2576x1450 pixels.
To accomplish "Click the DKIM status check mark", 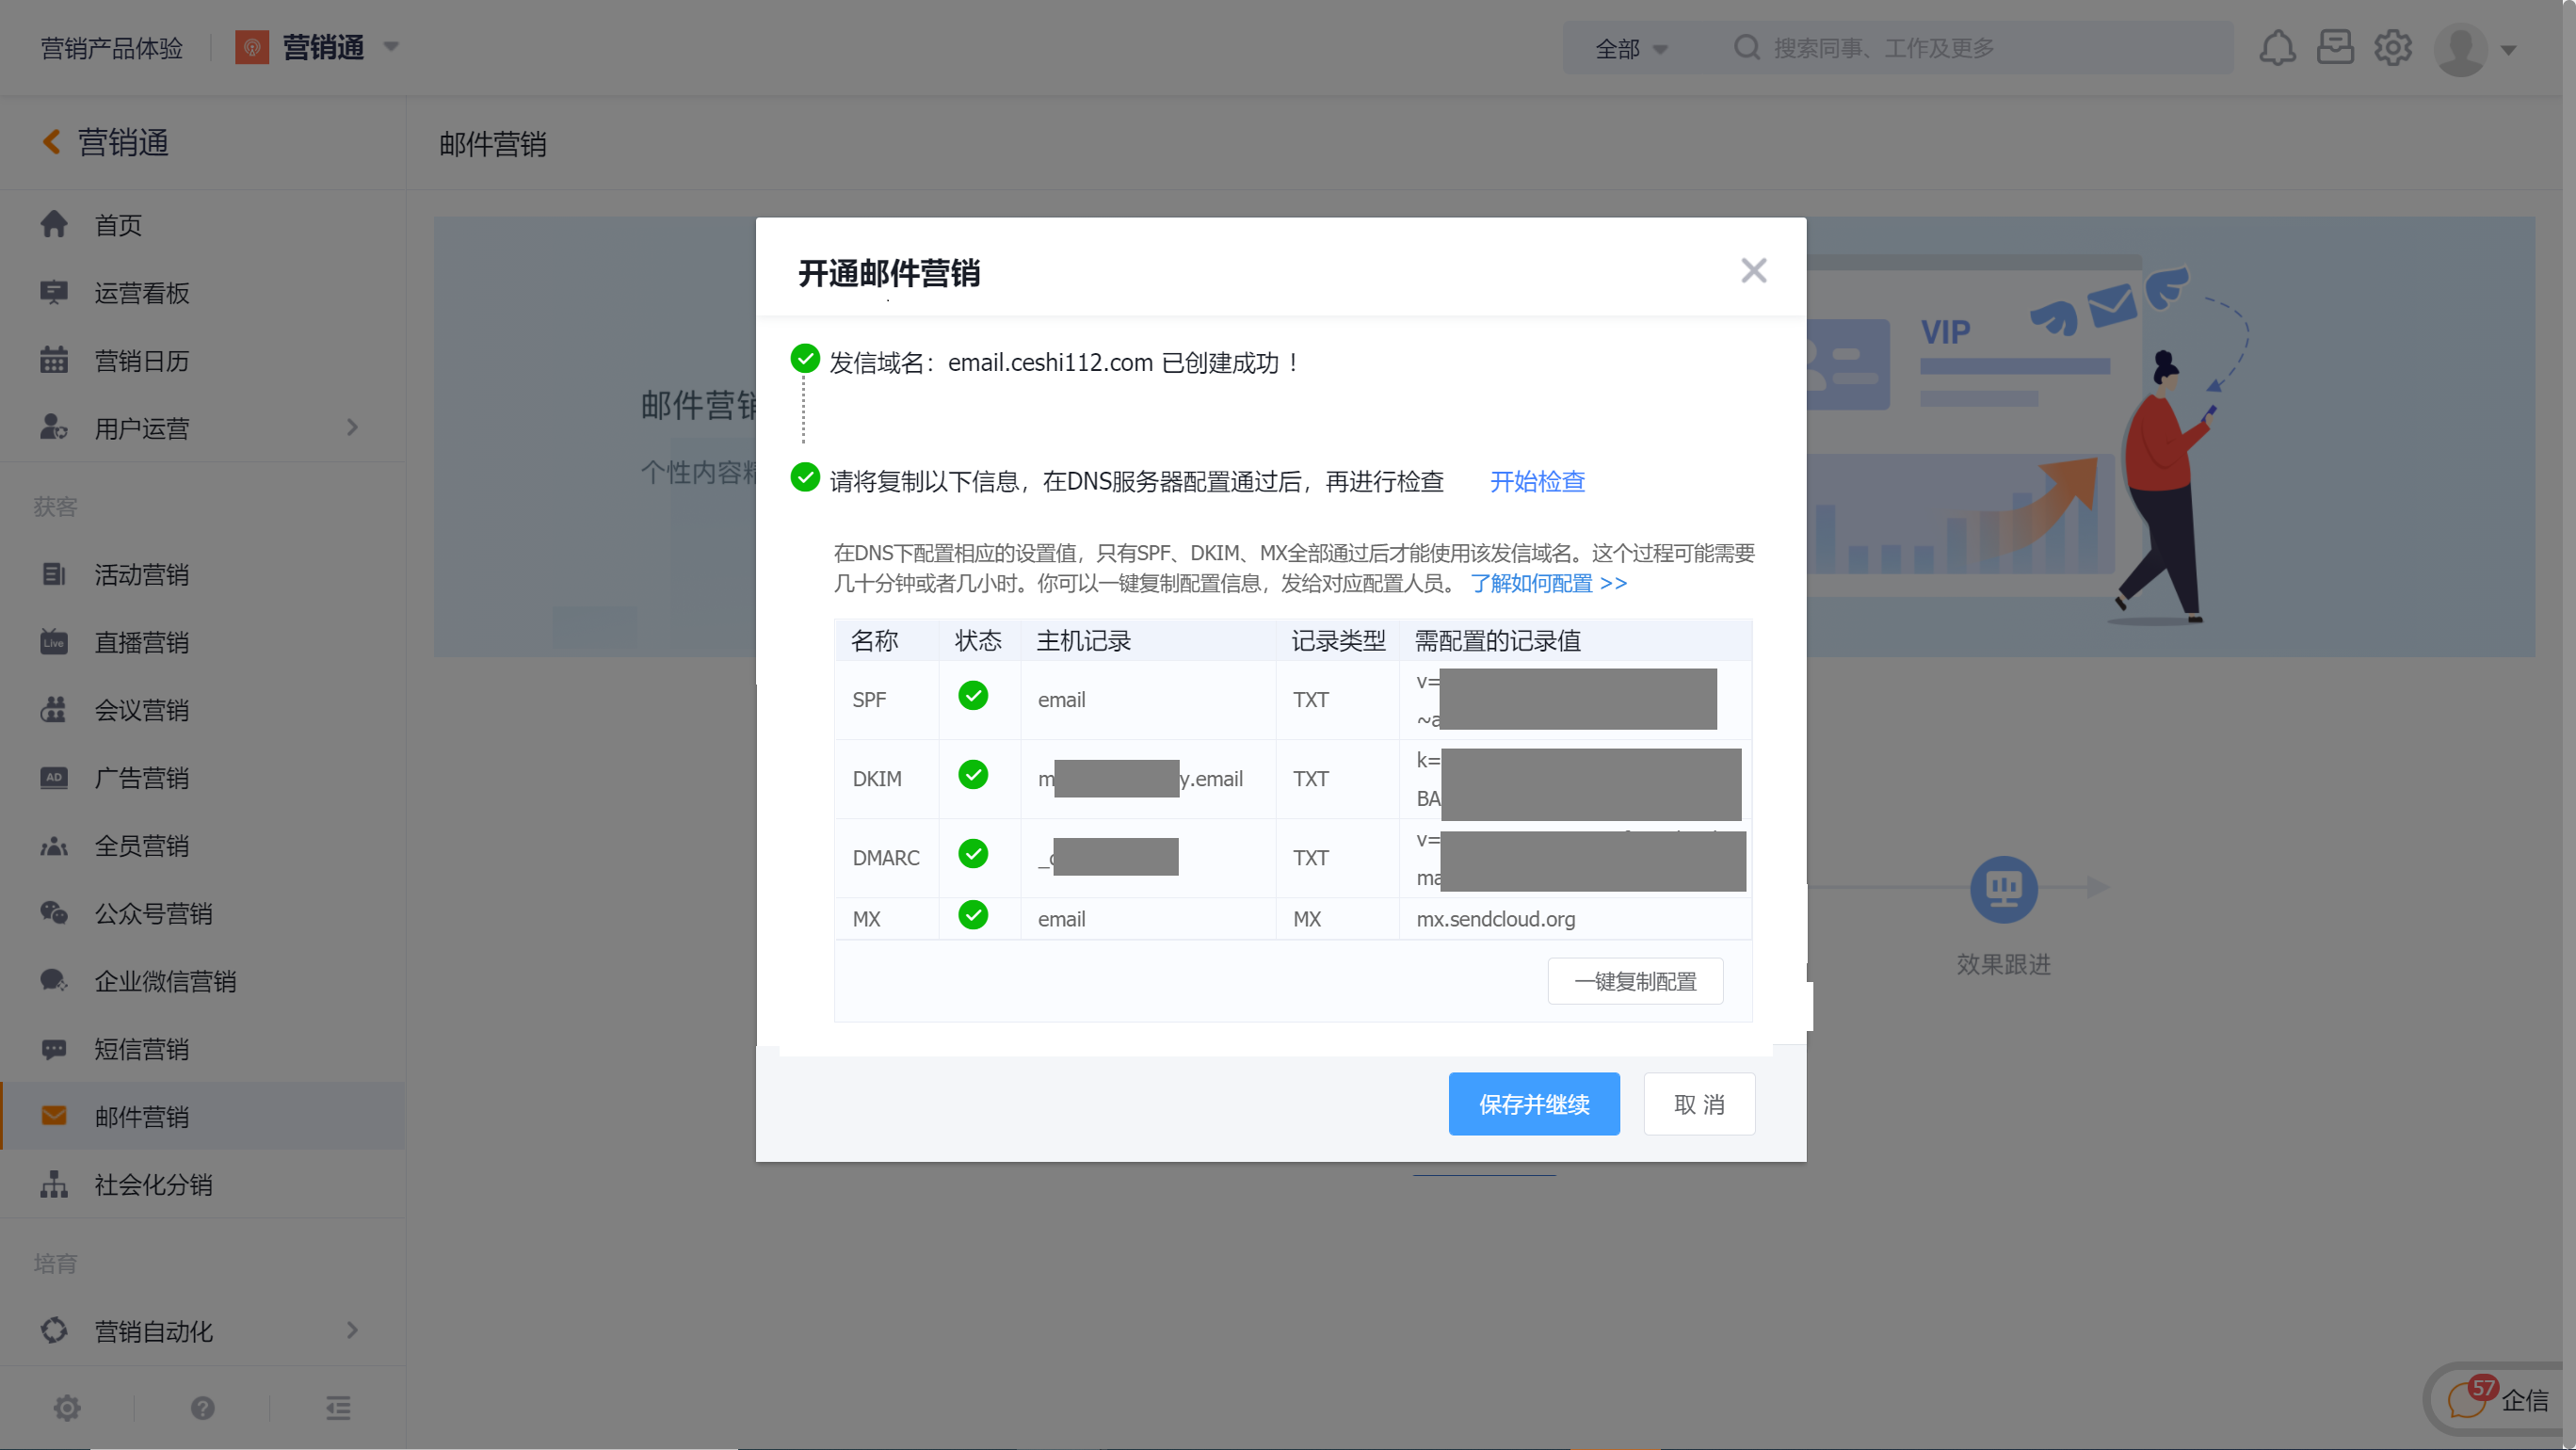I will point(973,775).
